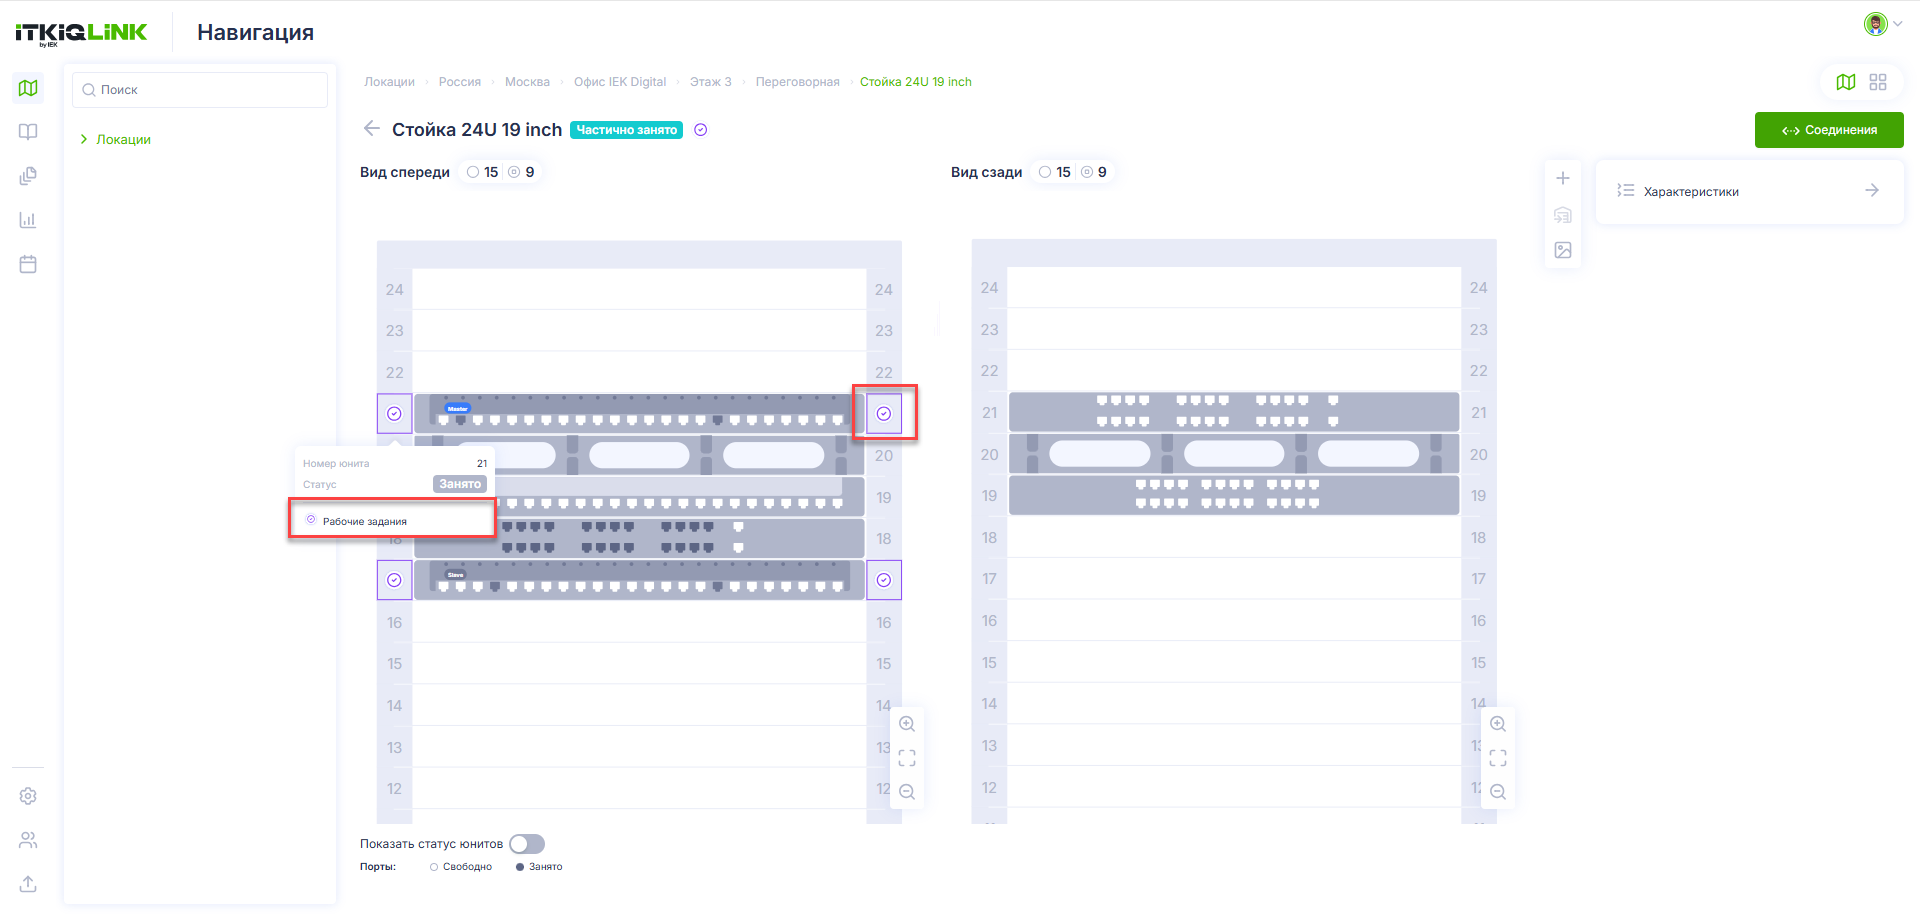The image size is (1920, 920).
Task: Toggle Показать статус юнитов switch
Action: point(527,844)
